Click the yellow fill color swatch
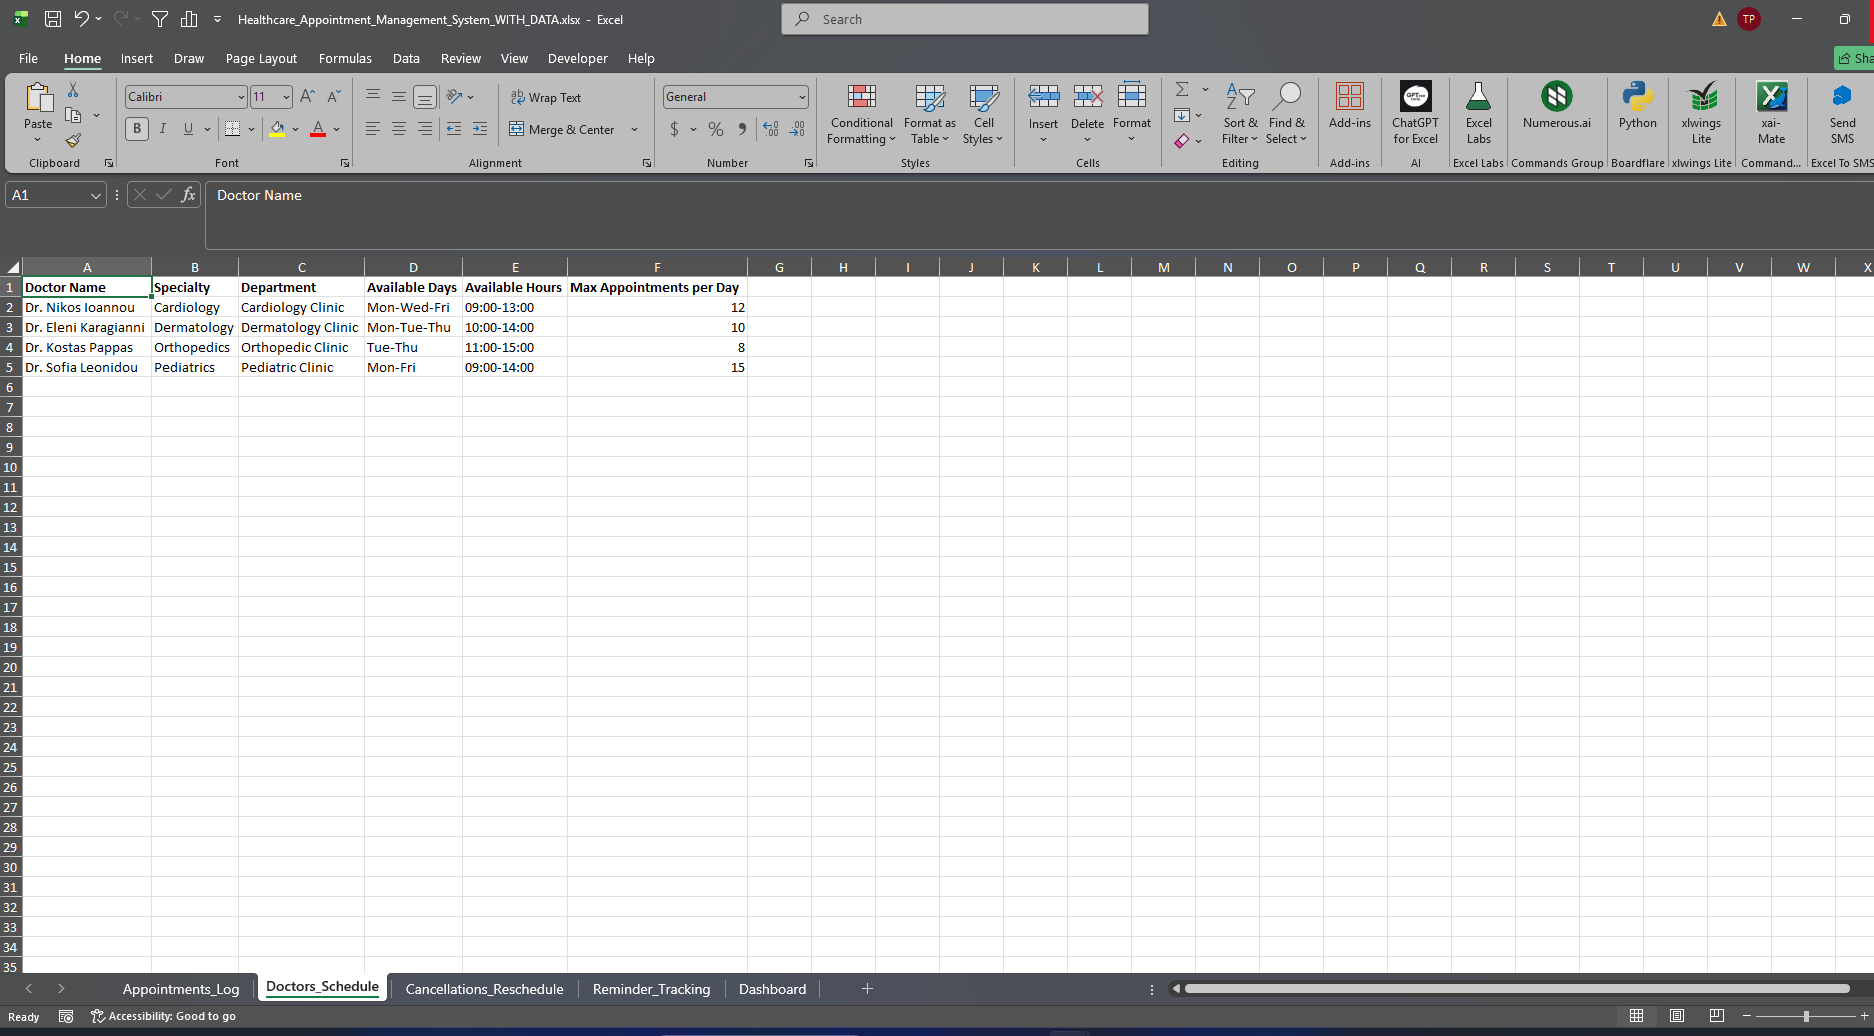Viewport: 1874px width, 1036px height. tap(277, 129)
